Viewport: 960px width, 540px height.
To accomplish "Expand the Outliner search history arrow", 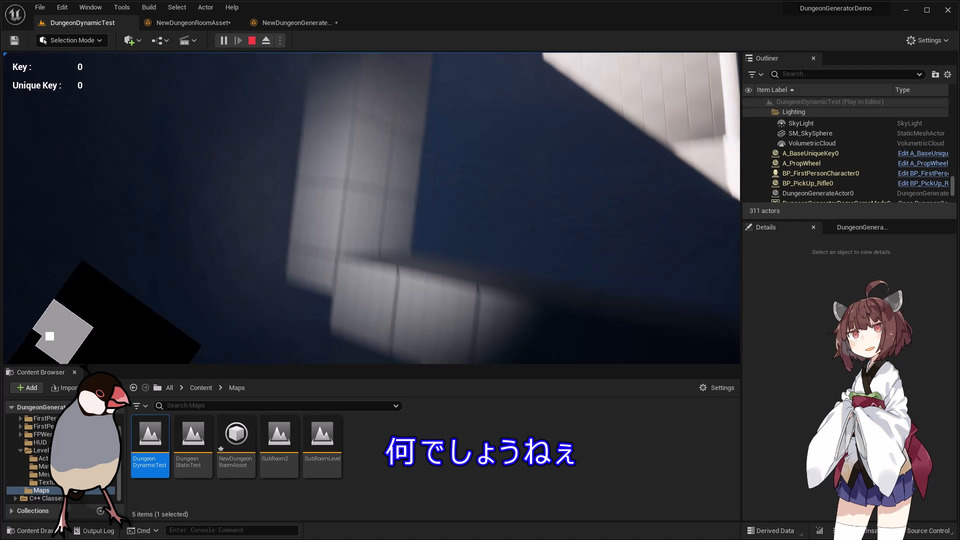I will 919,74.
